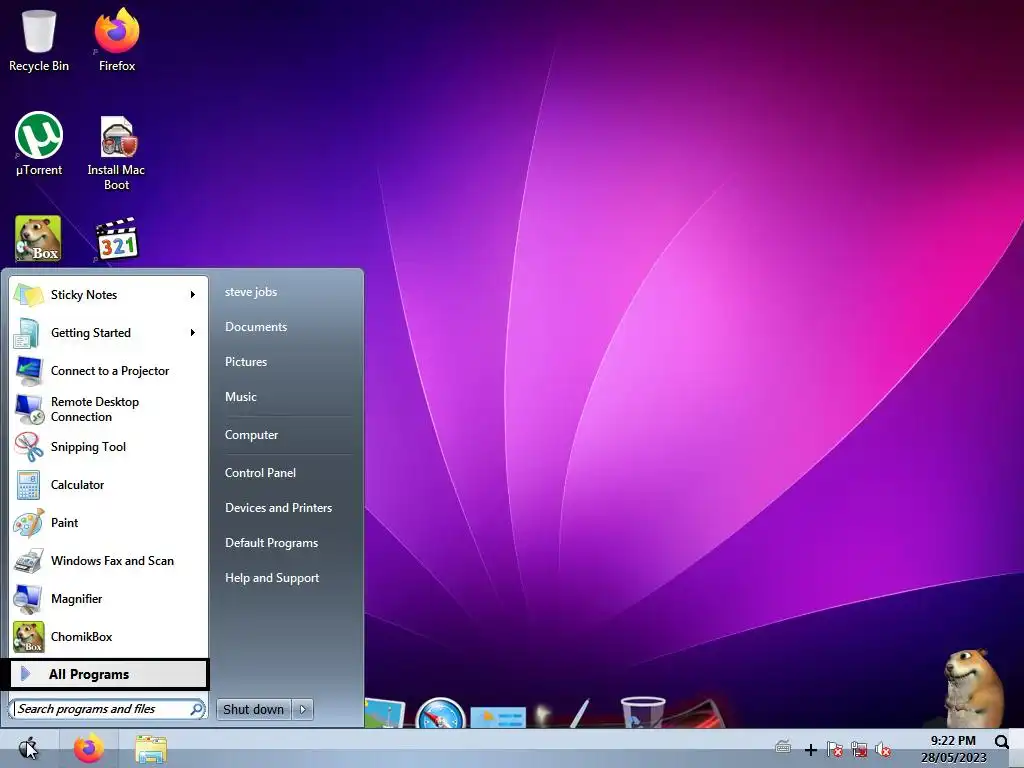Screen dimensions: 1024x768
Task: Click the search magnifier icon in Start menu search box
Action: (x=196, y=709)
